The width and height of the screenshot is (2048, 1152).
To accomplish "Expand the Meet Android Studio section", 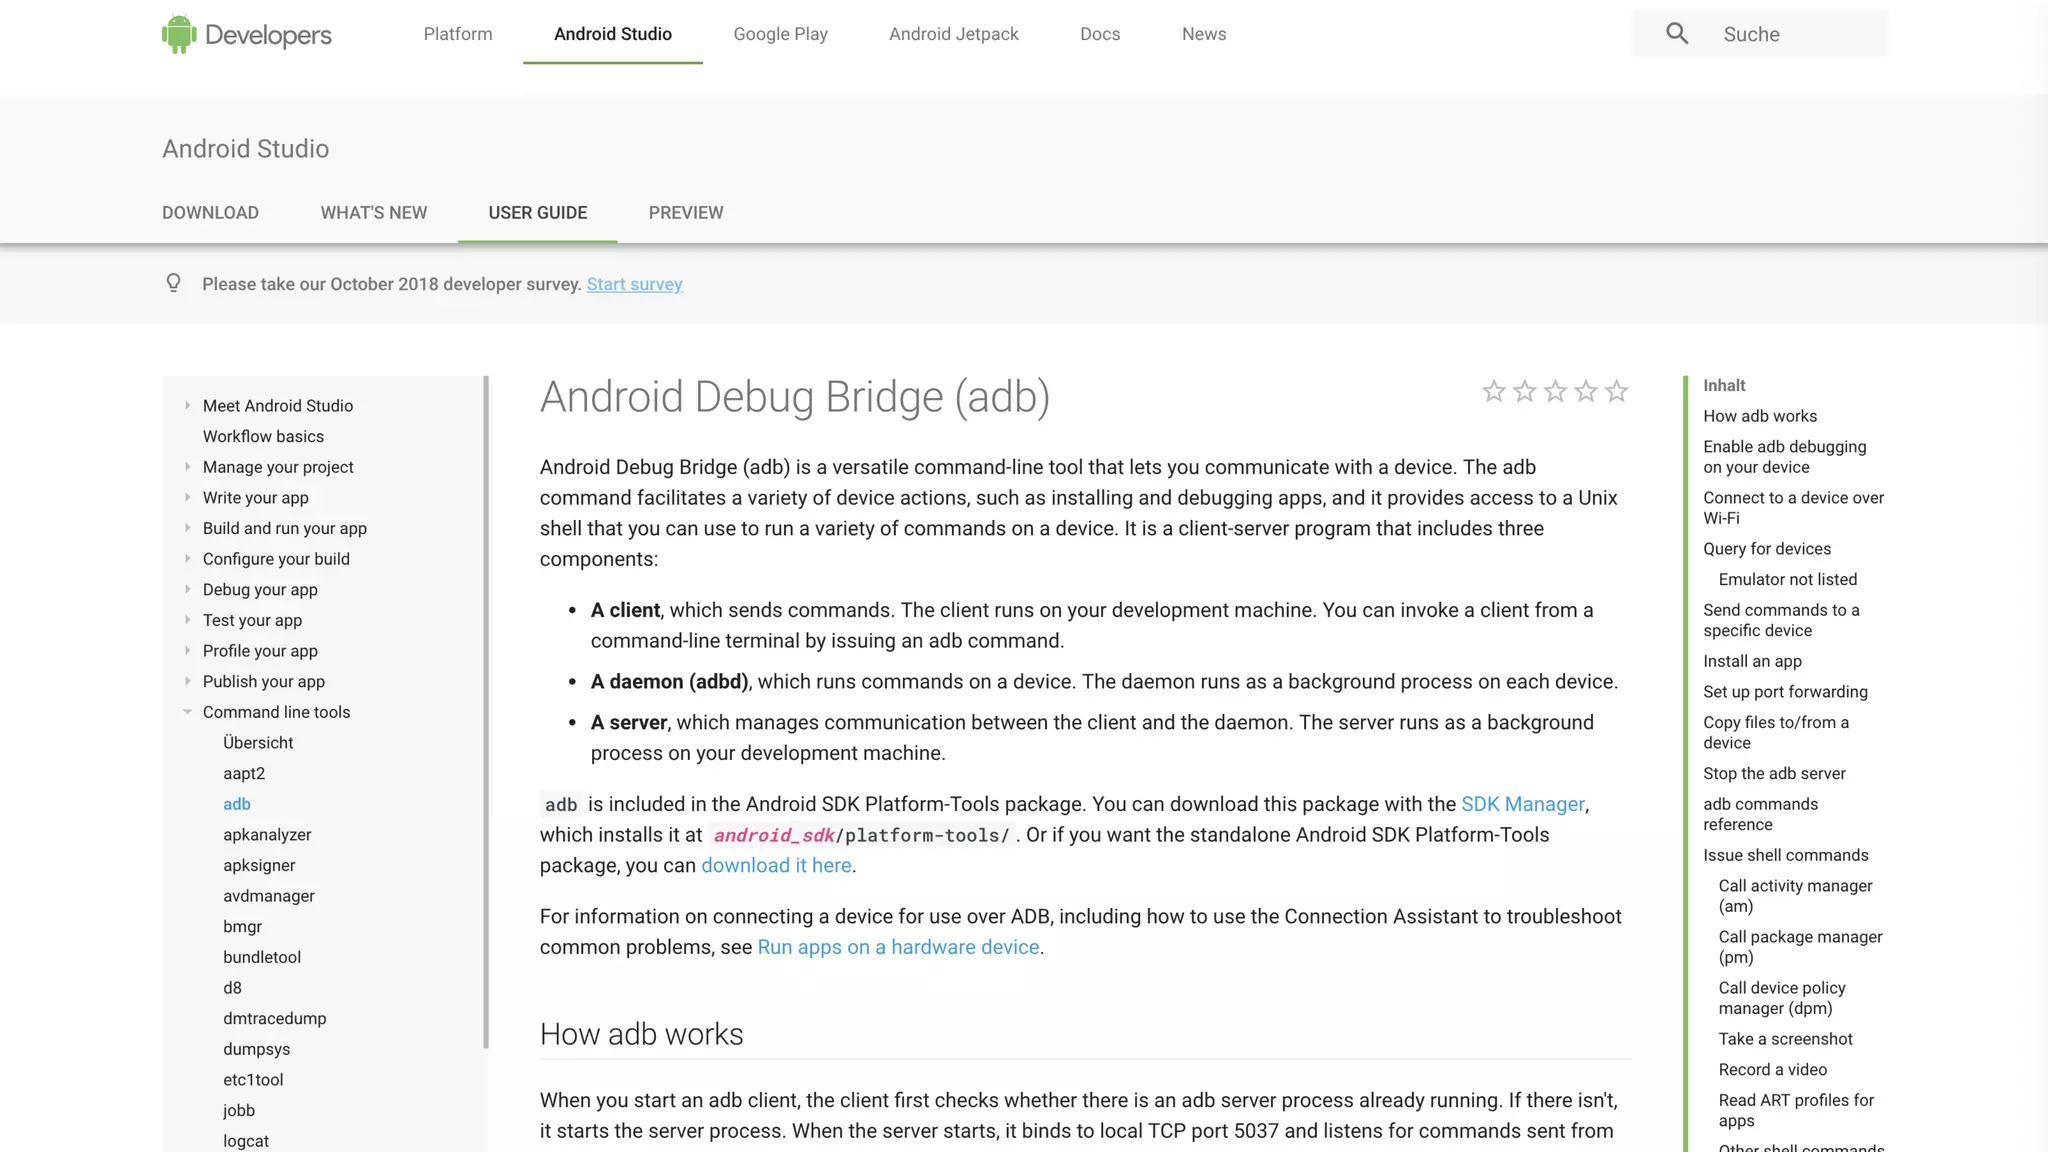I will click(x=187, y=405).
